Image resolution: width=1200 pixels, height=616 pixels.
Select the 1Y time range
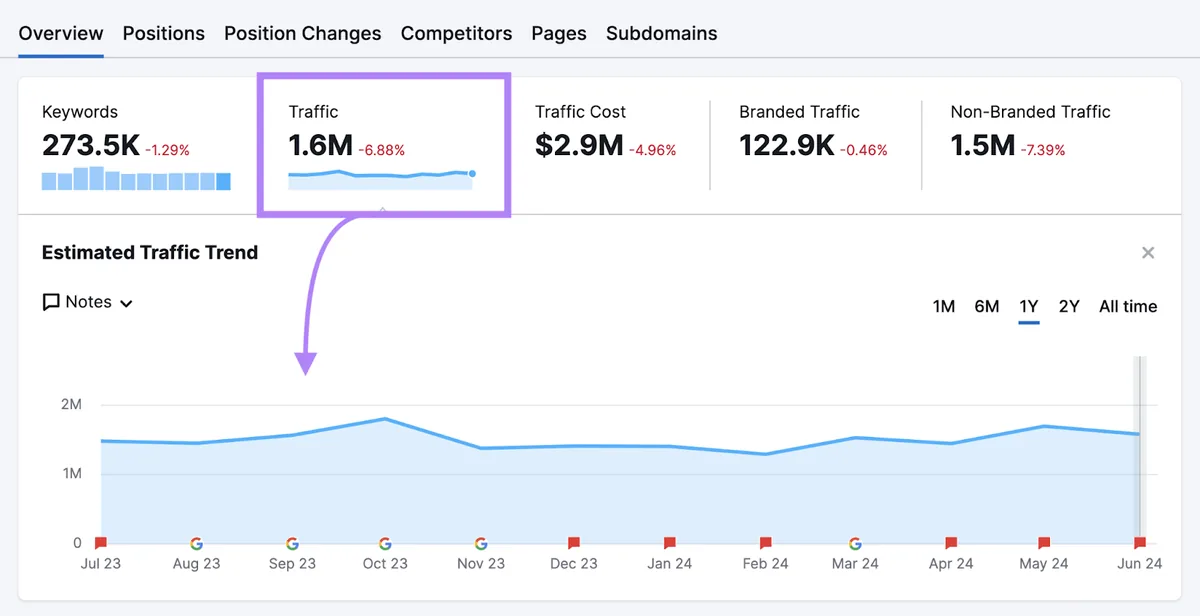pyautogui.click(x=1029, y=306)
